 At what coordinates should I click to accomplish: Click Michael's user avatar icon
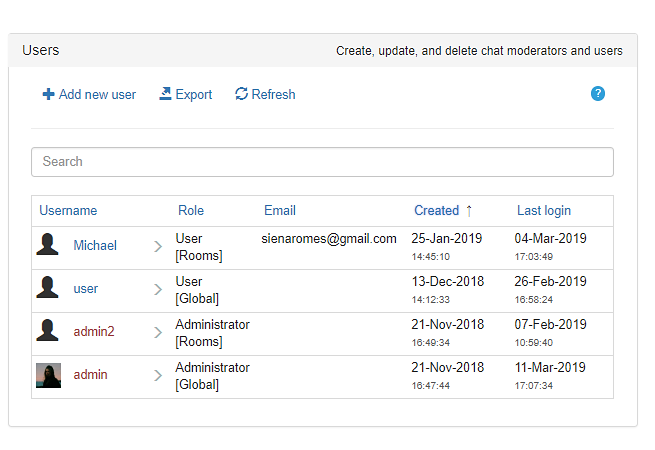(47, 246)
